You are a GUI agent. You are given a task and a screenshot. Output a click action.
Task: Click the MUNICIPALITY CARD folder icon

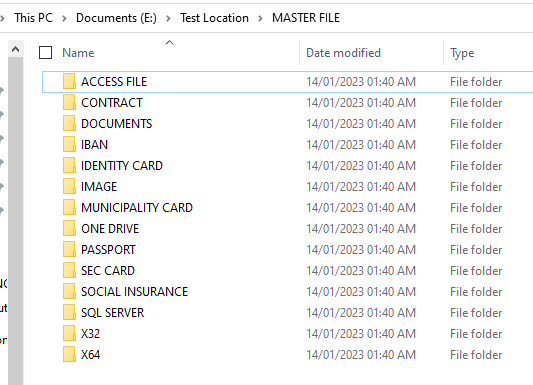[69, 208]
